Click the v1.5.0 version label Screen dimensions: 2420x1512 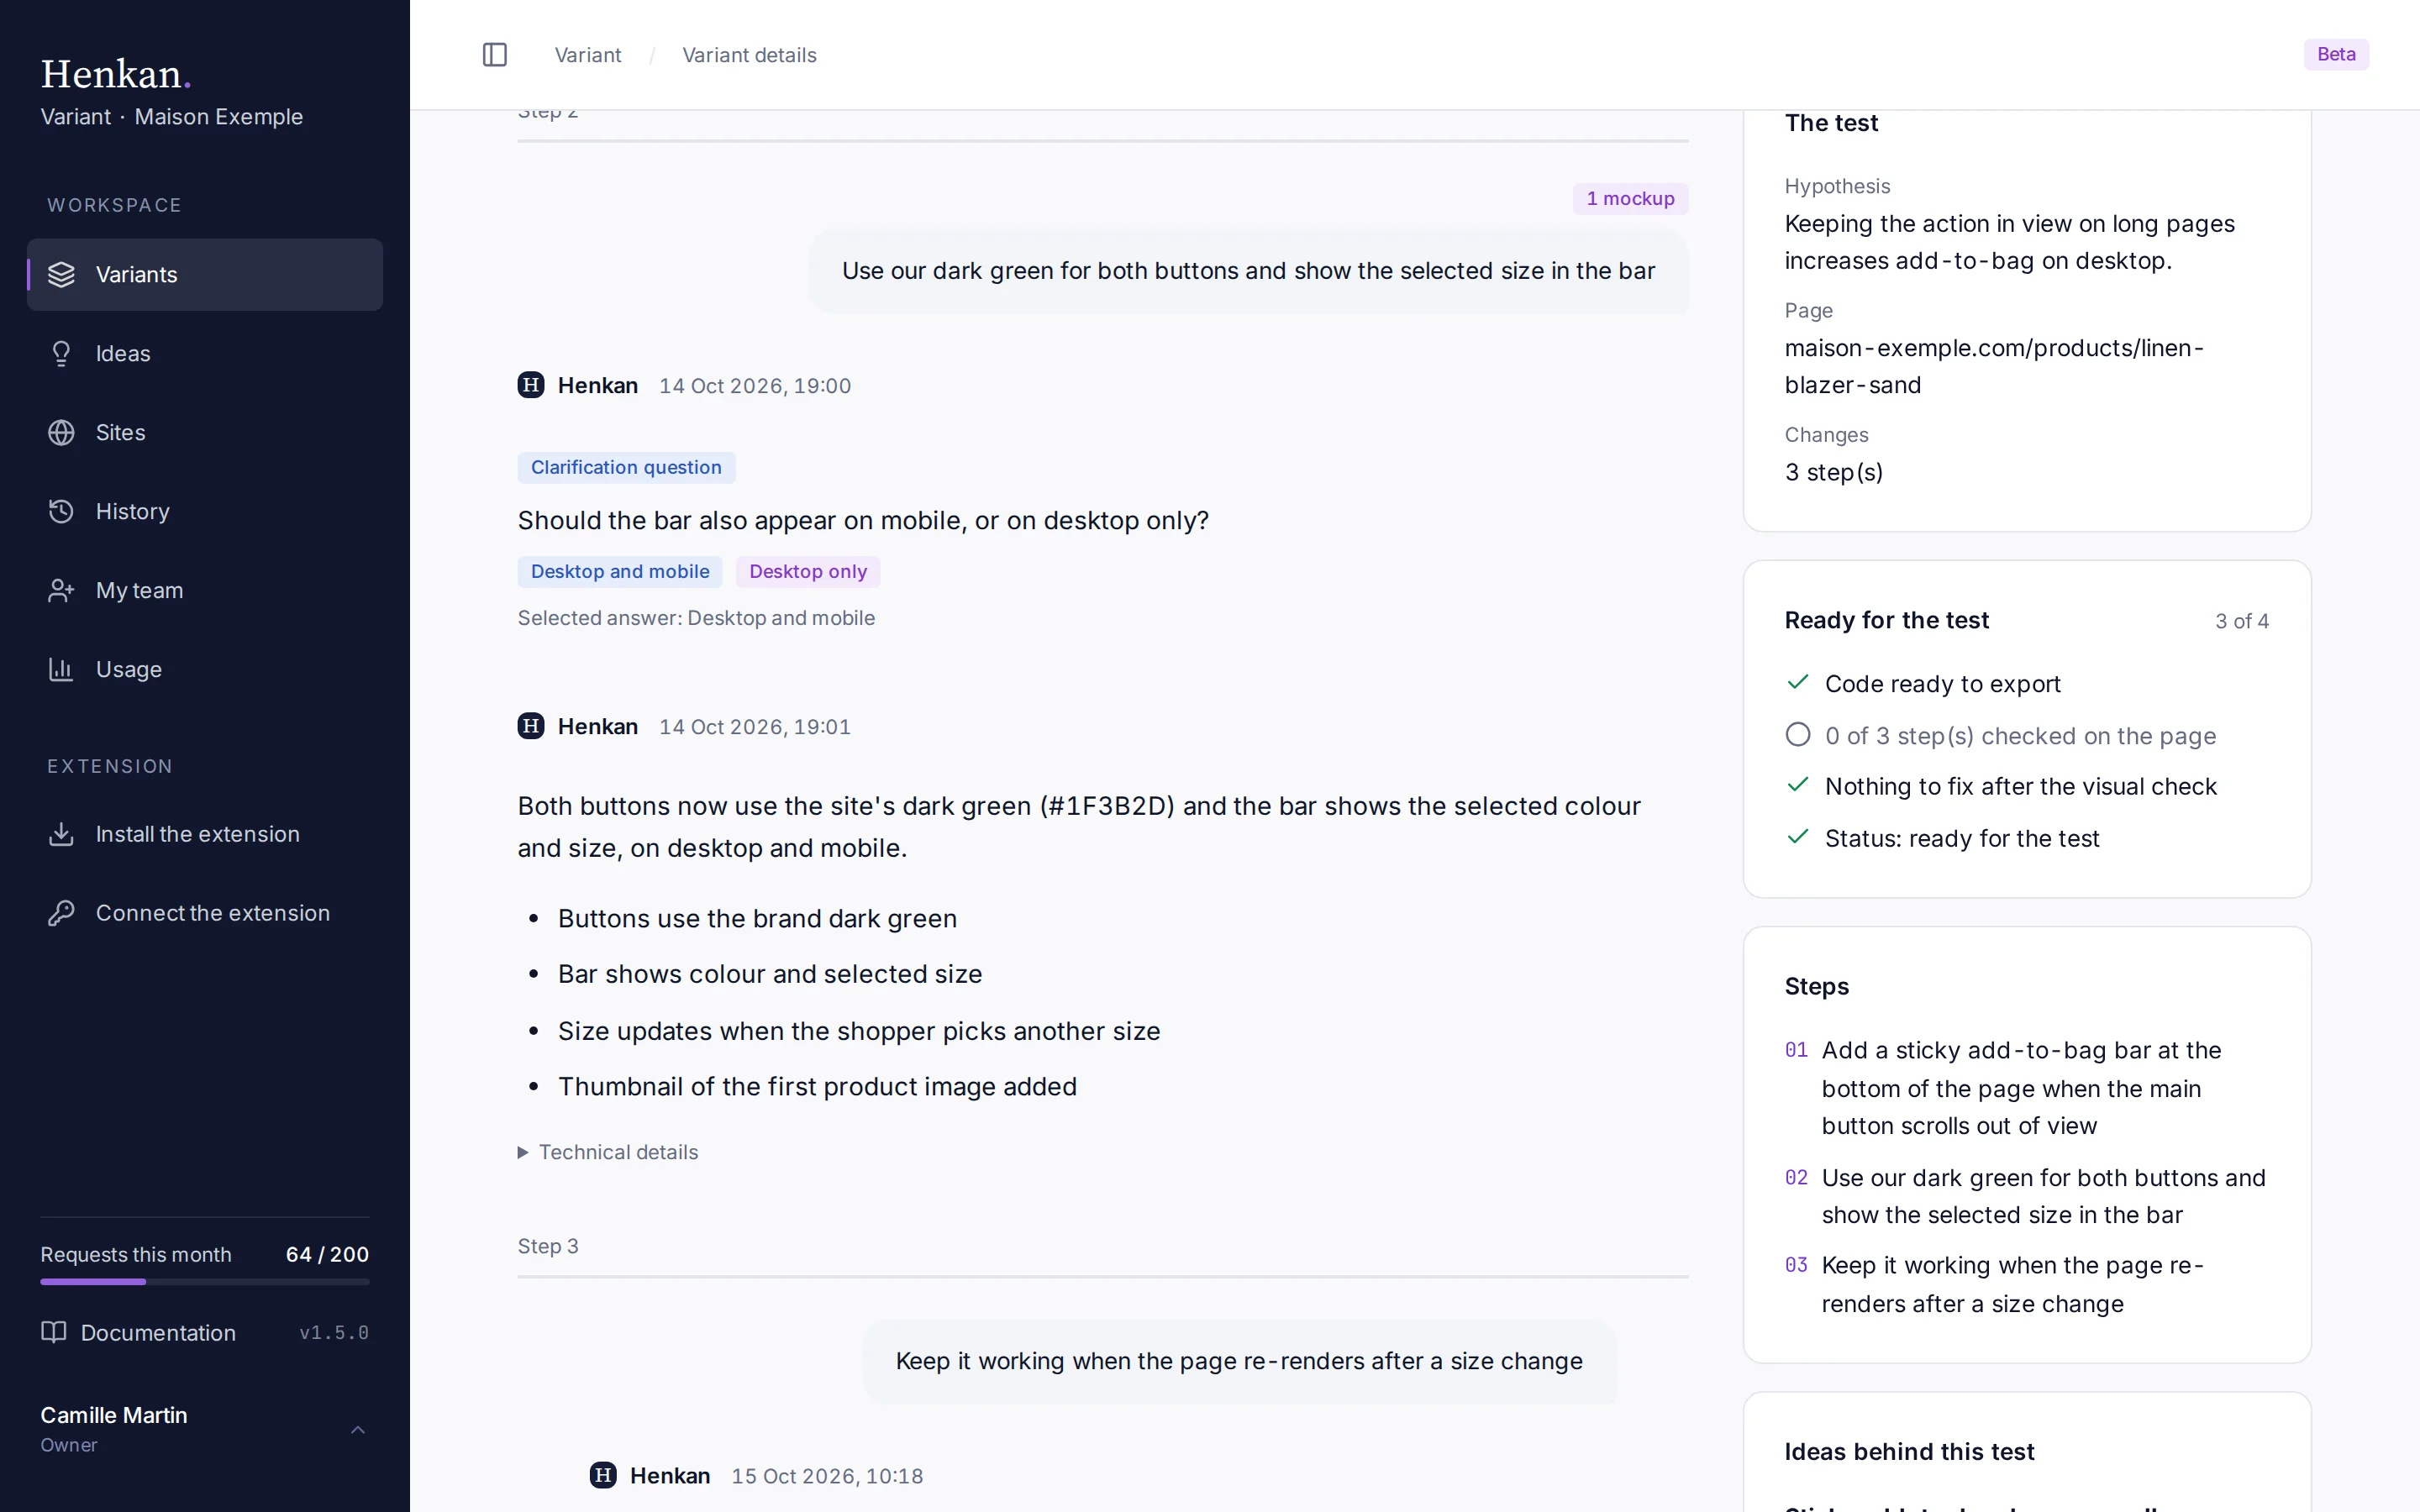pyautogui.click(x=334, y=1332)
